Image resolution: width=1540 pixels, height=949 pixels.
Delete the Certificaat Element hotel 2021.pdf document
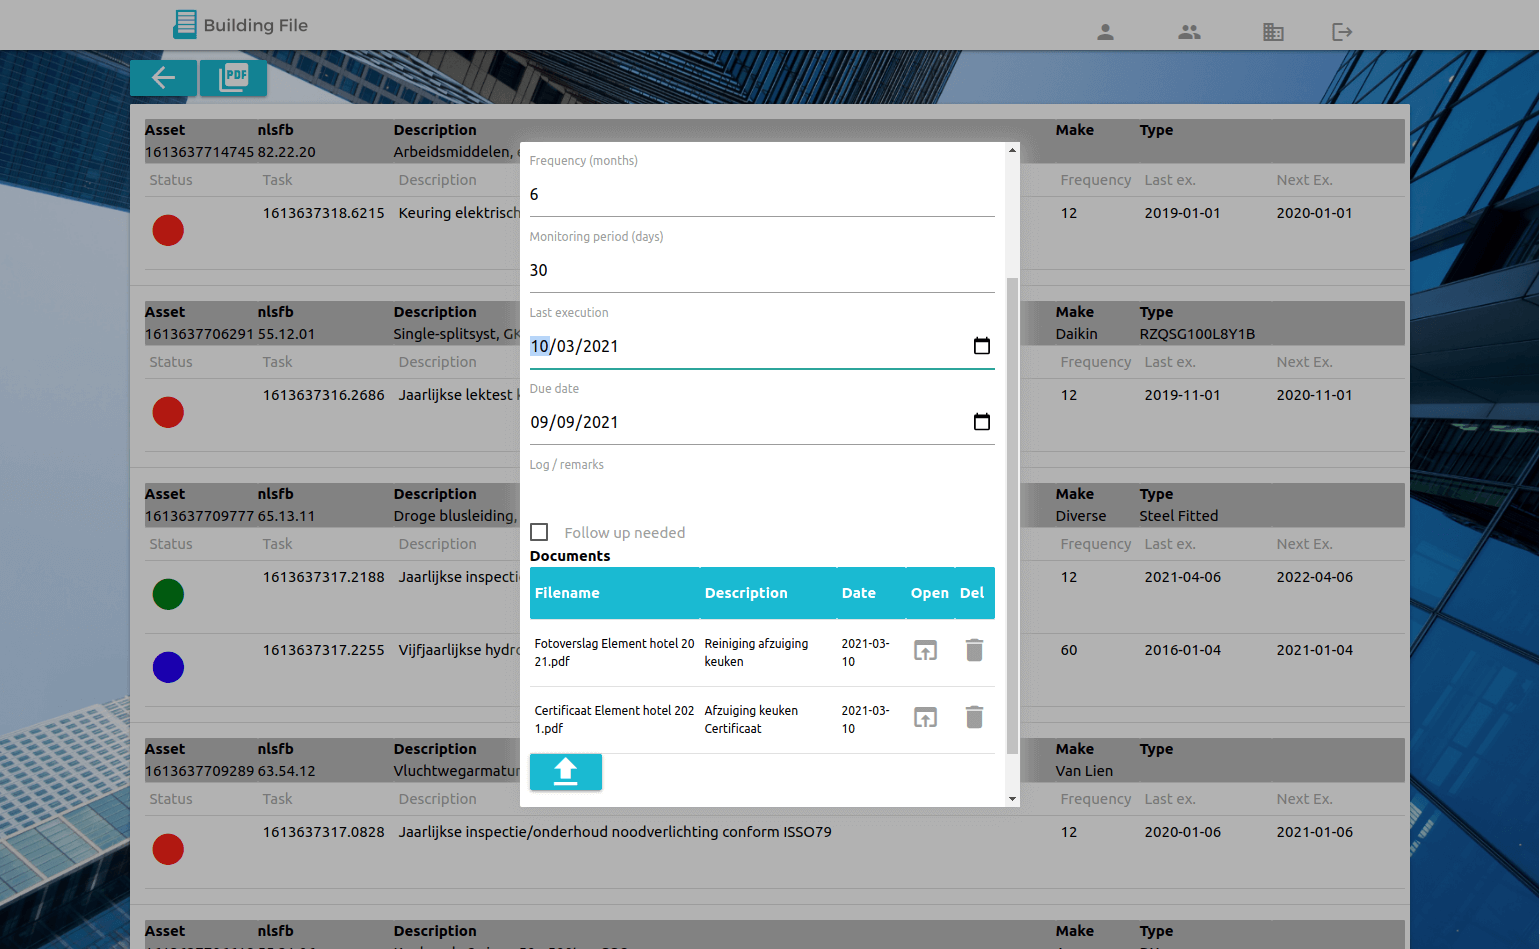pyautogui.click(x=974, y=718)
